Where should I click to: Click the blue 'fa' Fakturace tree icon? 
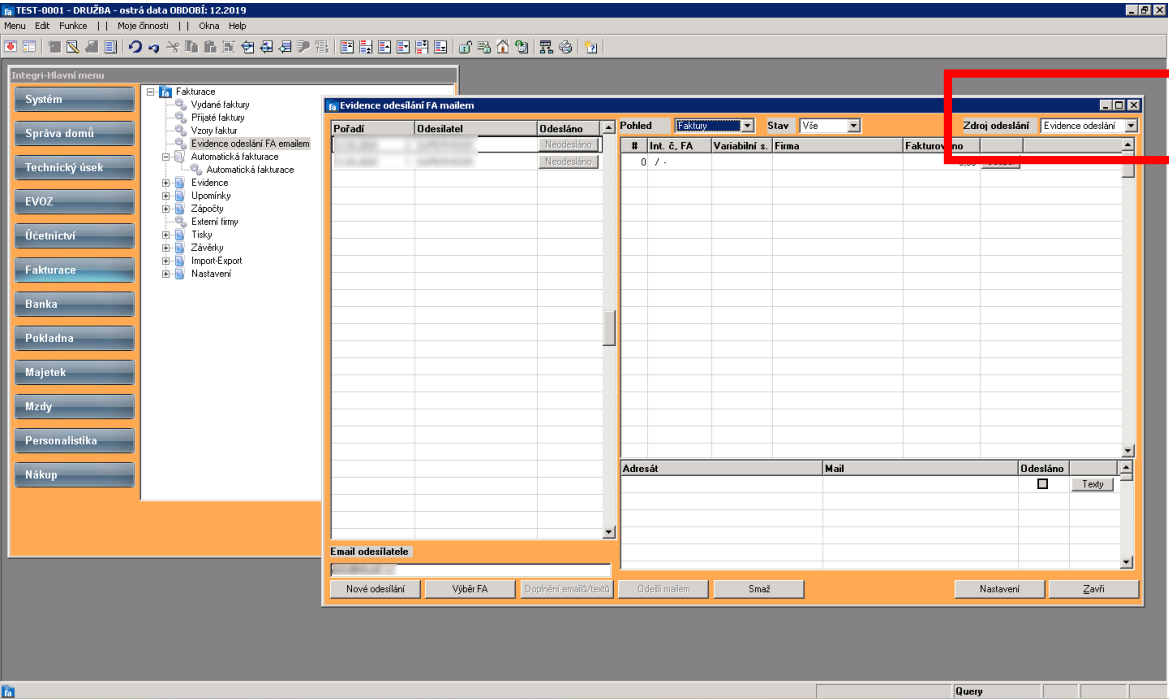point(166,92)
